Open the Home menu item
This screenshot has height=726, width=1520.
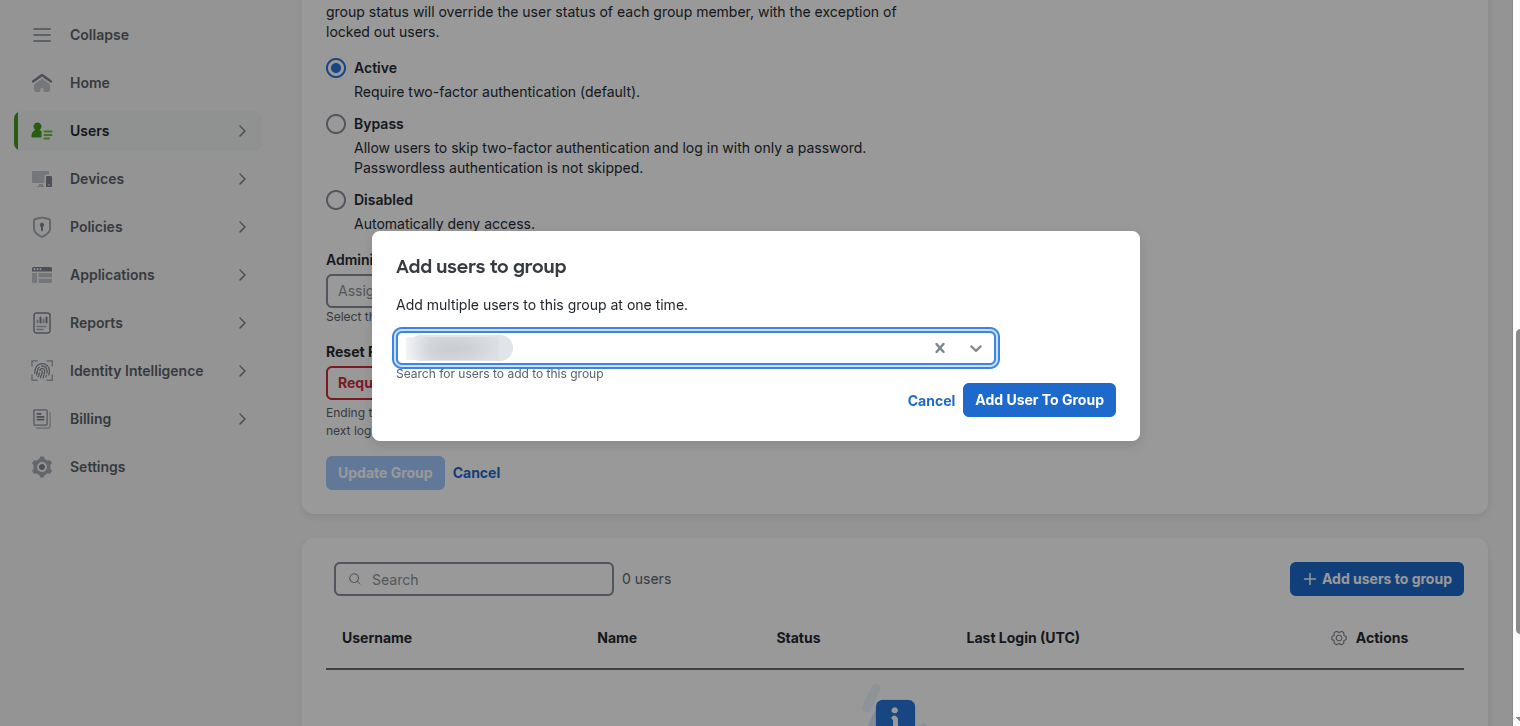138,83
